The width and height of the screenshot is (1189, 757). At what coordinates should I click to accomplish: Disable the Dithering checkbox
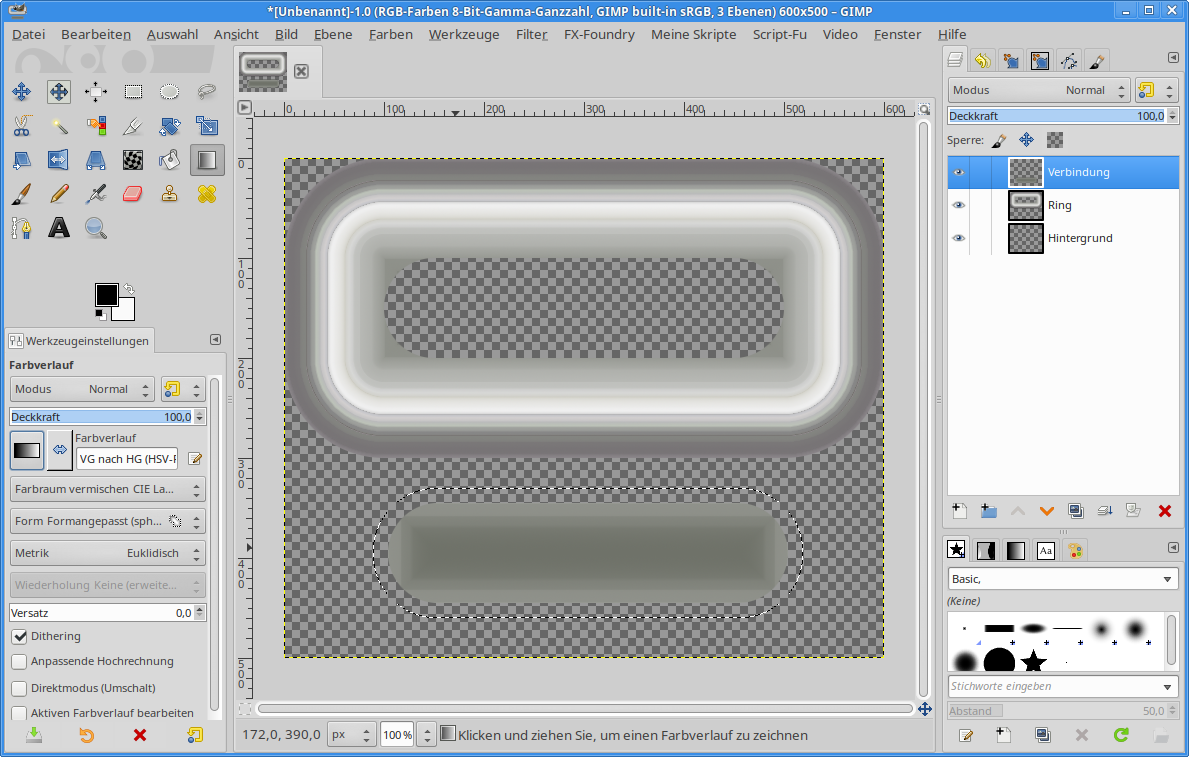[x=19, y=636]
